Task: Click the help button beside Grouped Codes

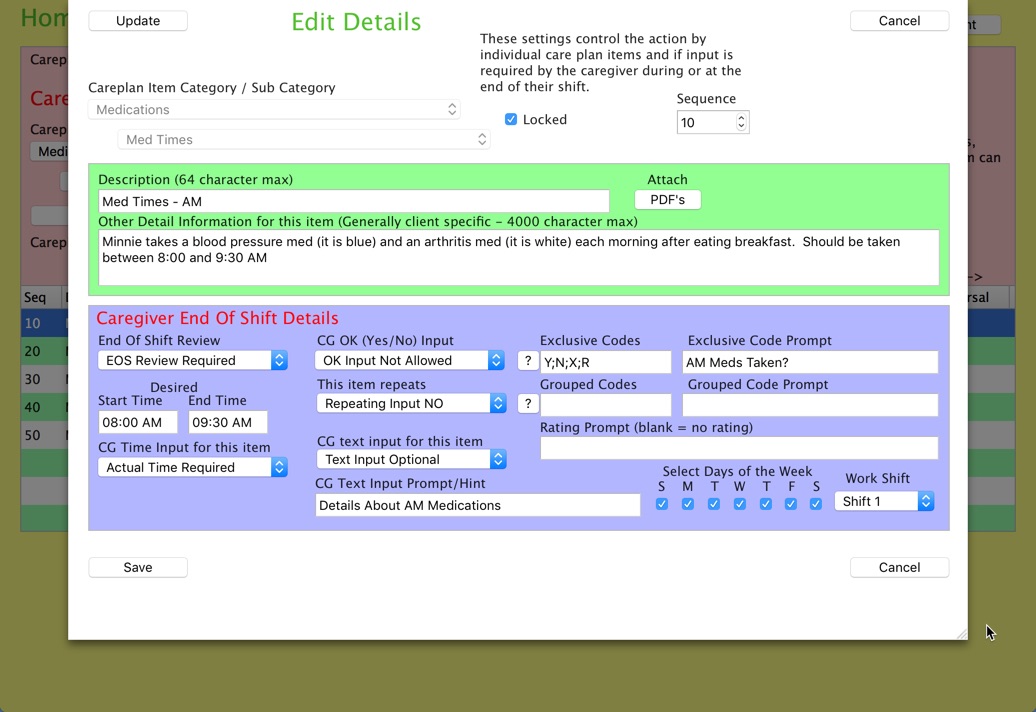Action: point(528,403)
